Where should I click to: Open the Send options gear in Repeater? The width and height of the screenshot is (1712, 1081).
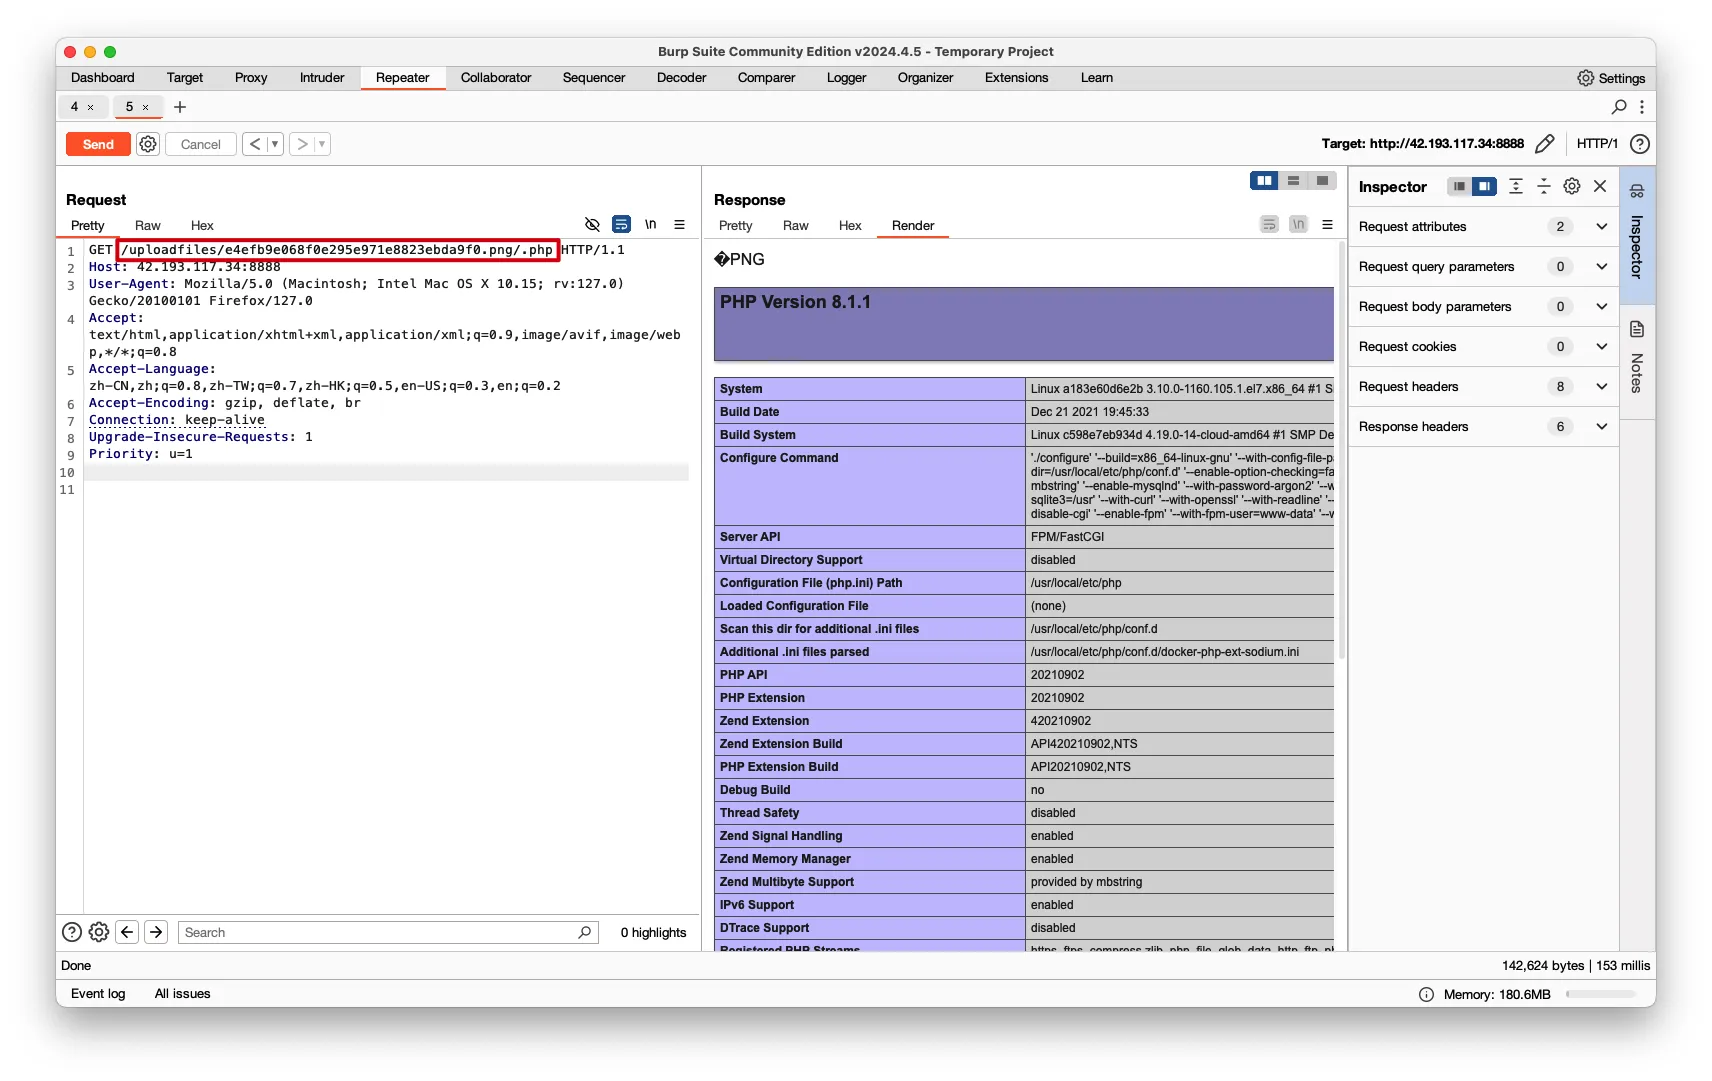click(x=148, y=144)
